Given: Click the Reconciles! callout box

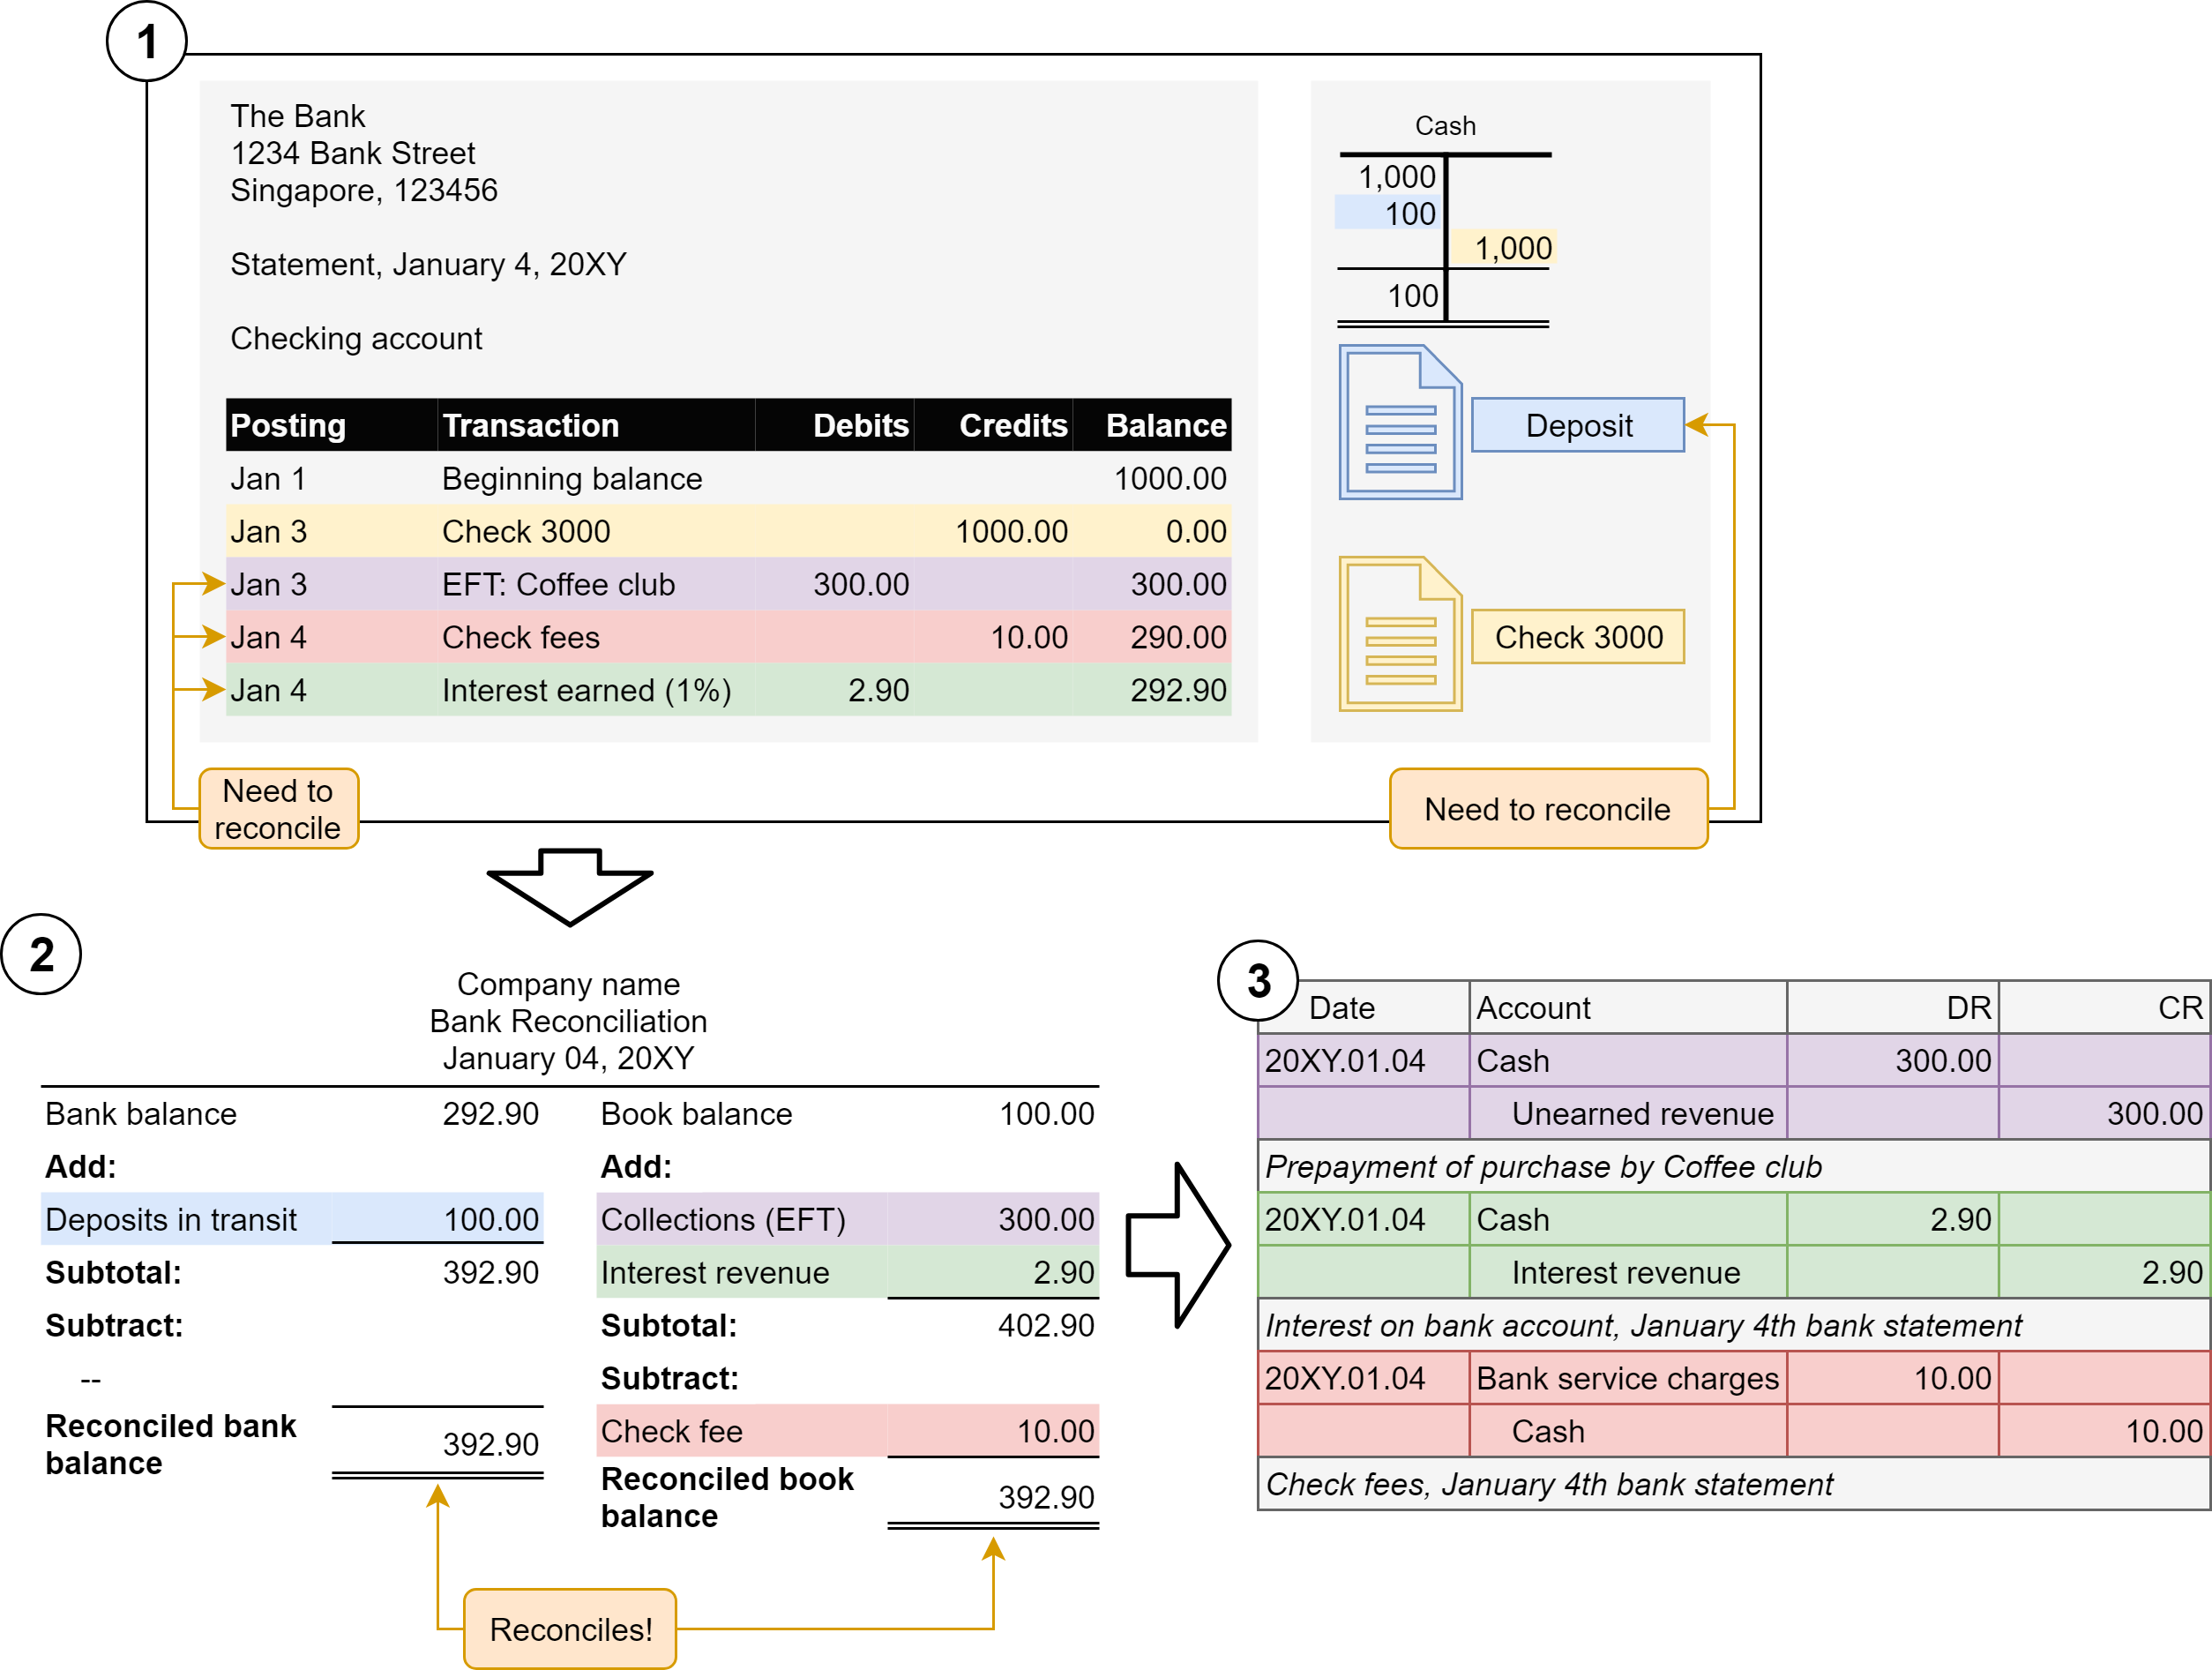Looking at the screenshot, I should tap(570, 1628).
